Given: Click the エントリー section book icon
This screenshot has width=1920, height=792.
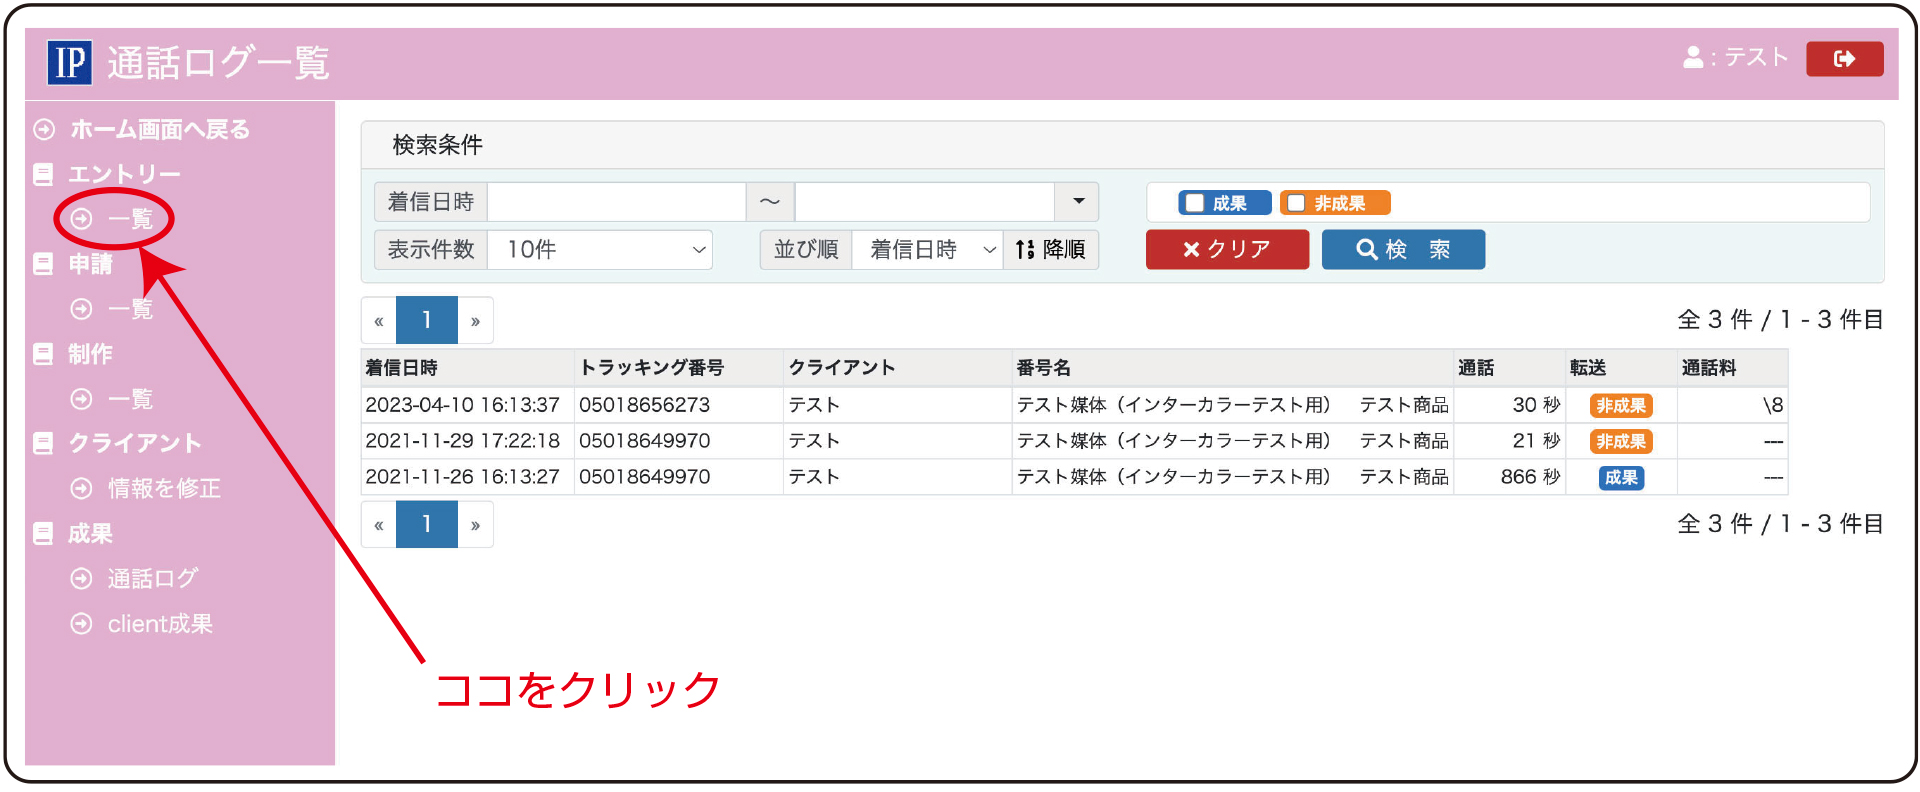Looking at the screenshot, I should pos(43,174).
